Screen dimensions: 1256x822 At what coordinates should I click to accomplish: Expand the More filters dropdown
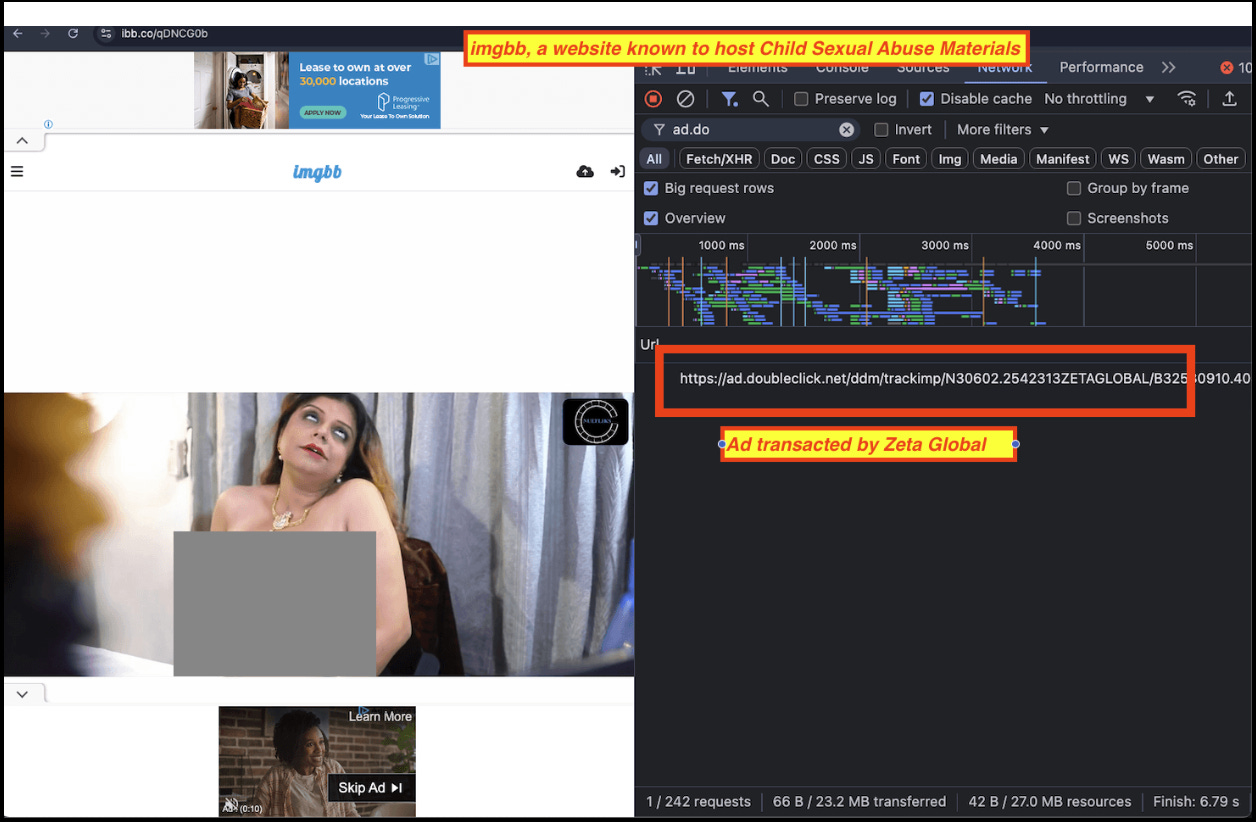click(x=1003, y=130)
